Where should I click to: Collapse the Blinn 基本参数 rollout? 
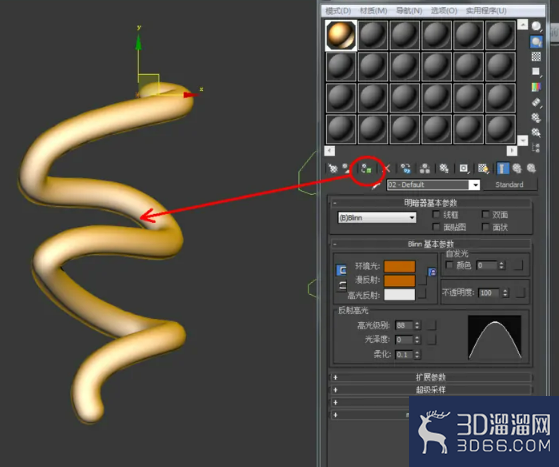431,244
